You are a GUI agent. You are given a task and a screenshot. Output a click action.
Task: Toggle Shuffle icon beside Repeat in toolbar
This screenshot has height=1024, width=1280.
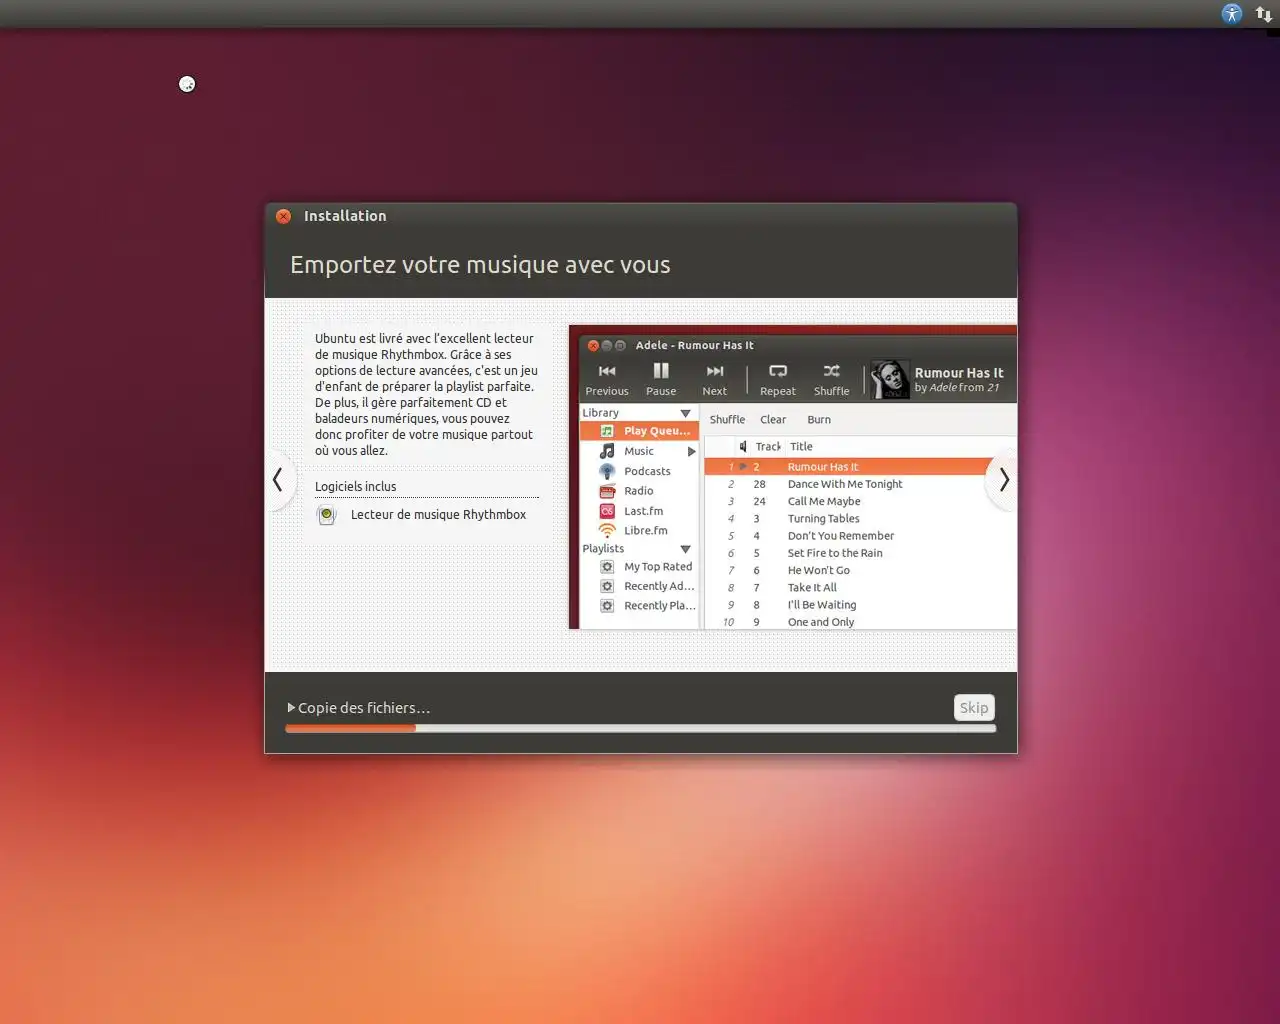[x=831, y=371]
